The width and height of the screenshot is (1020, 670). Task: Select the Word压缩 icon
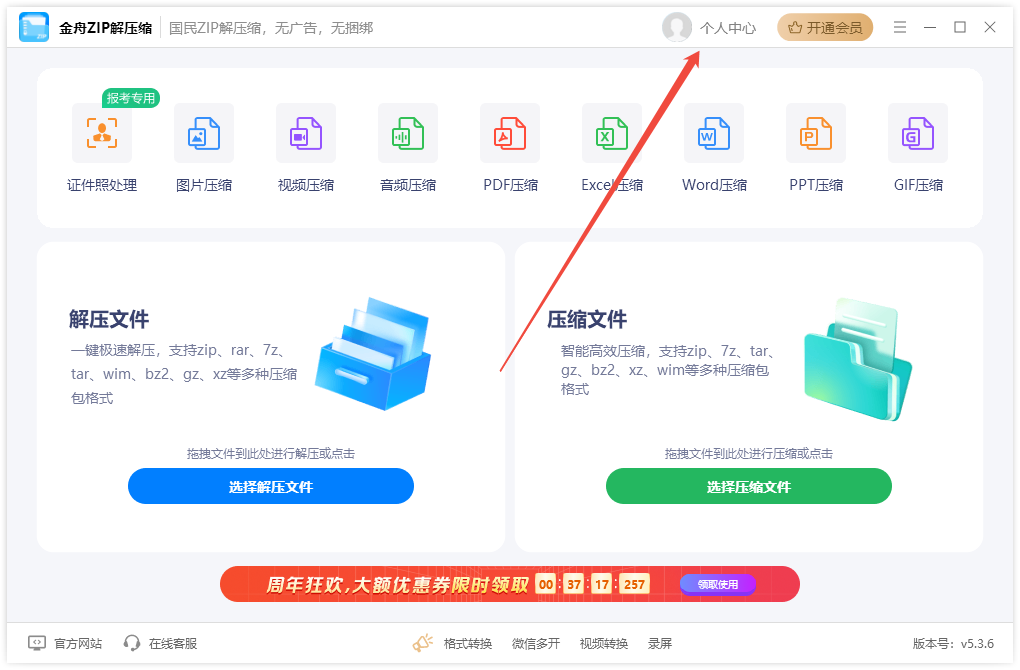click(x=714, y=133)
